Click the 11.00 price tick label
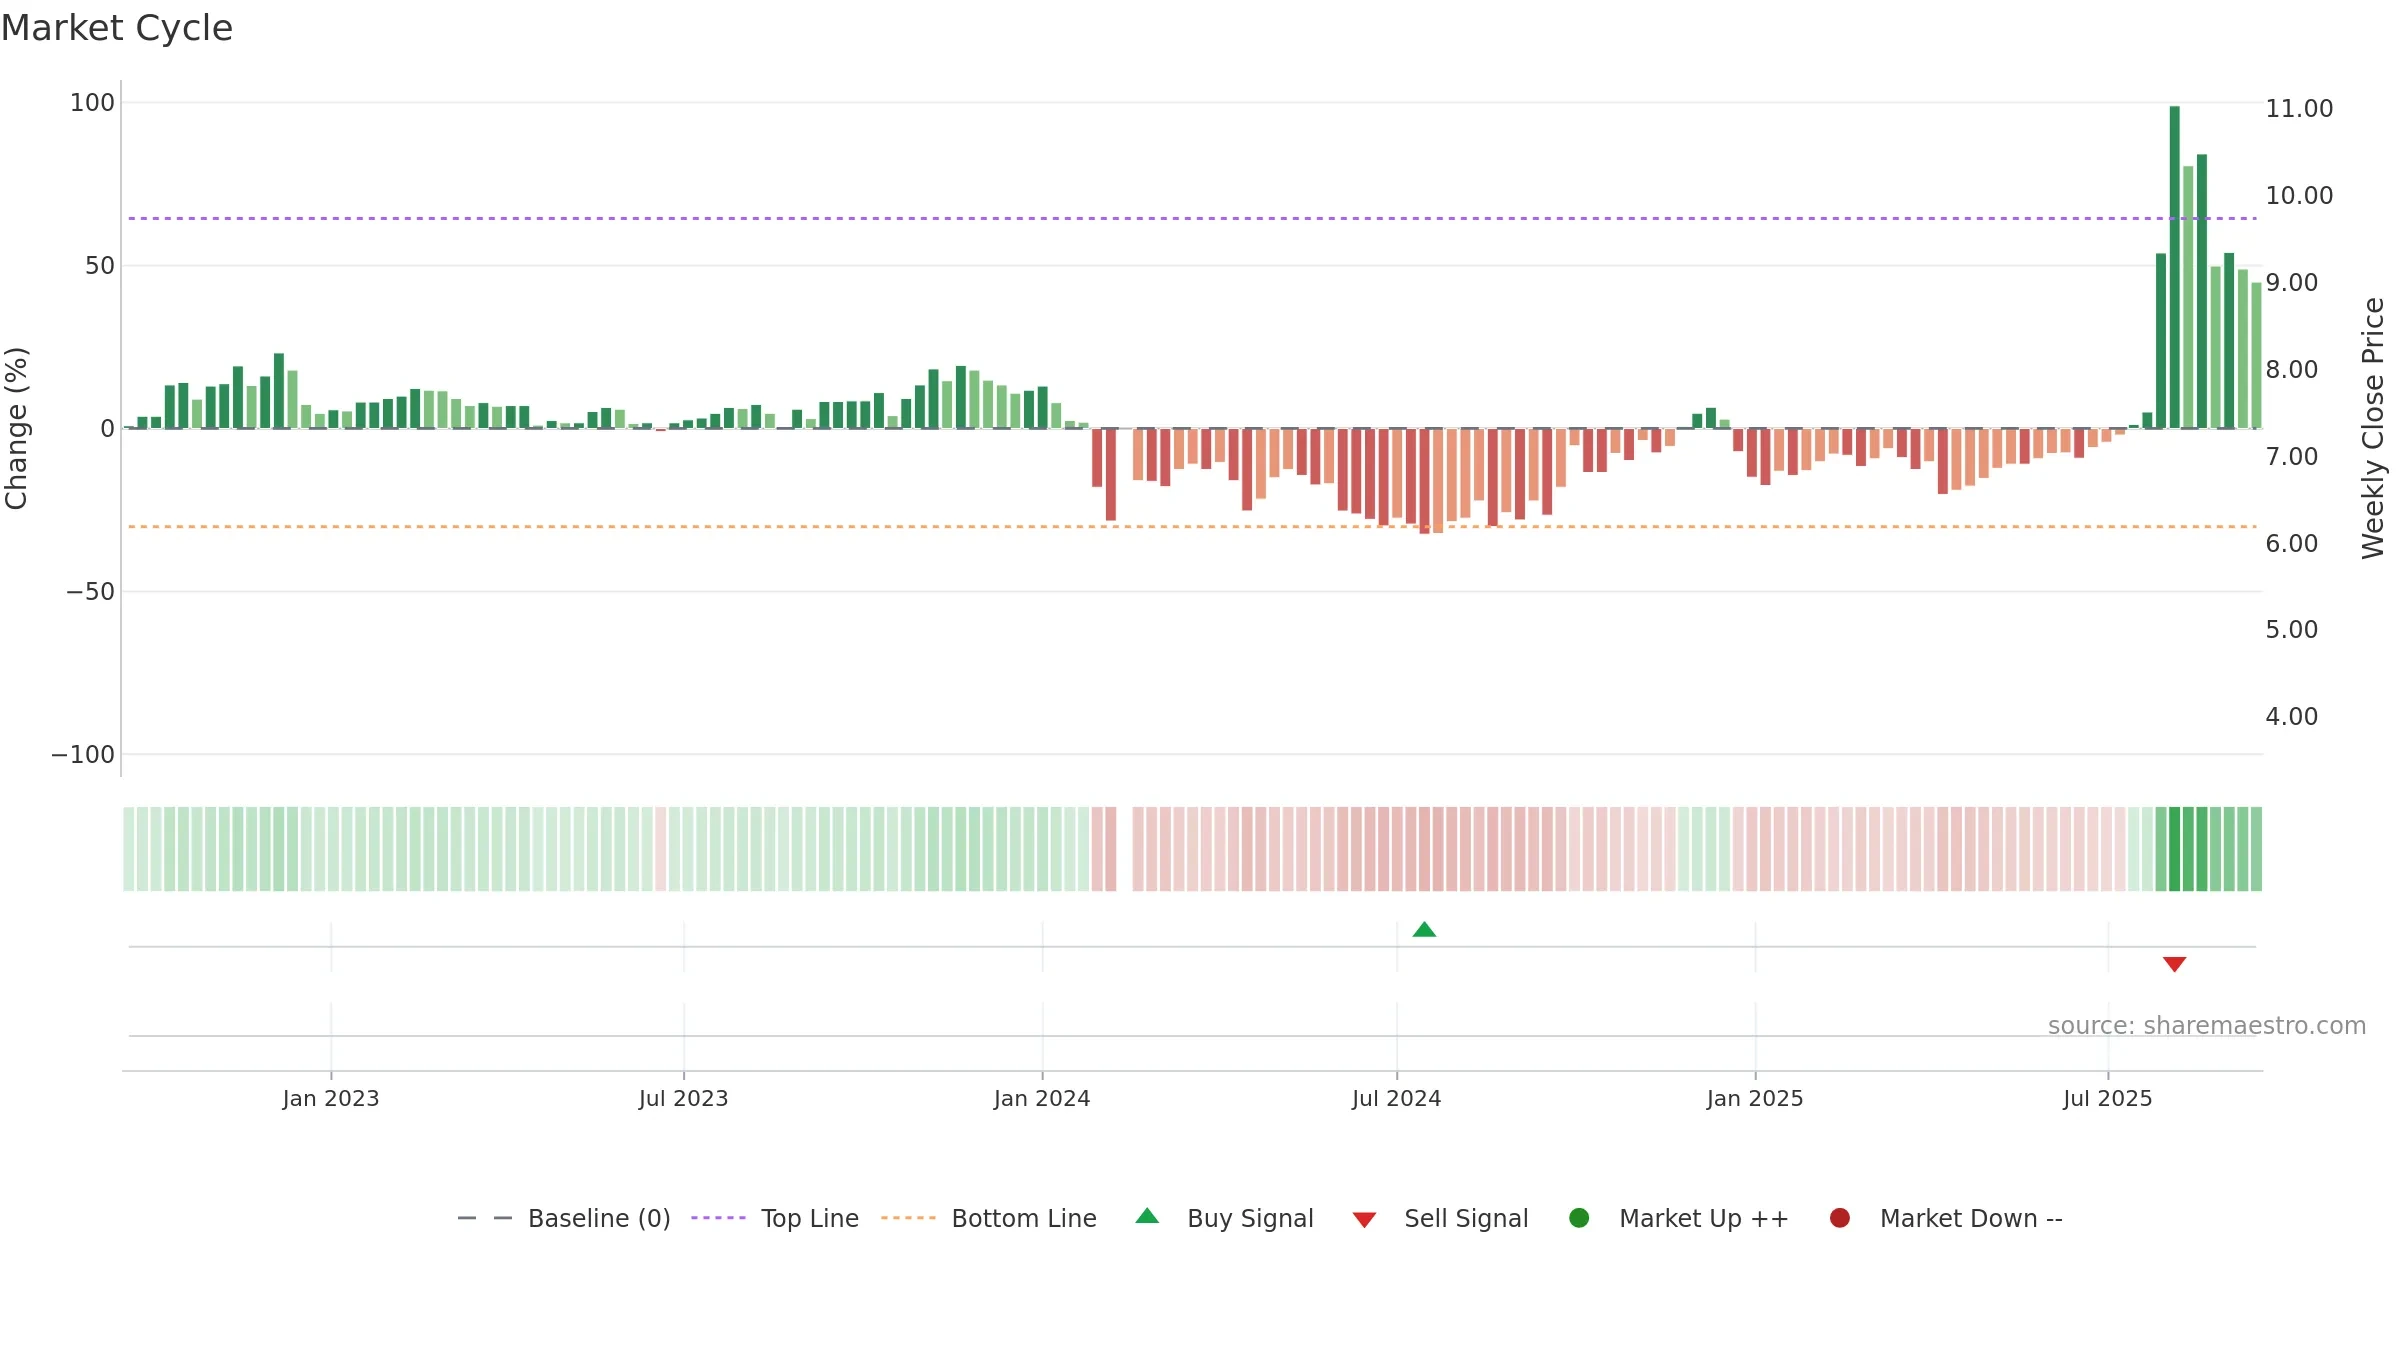The width and height of the screenshot is (2400, 1350). 2299,108
